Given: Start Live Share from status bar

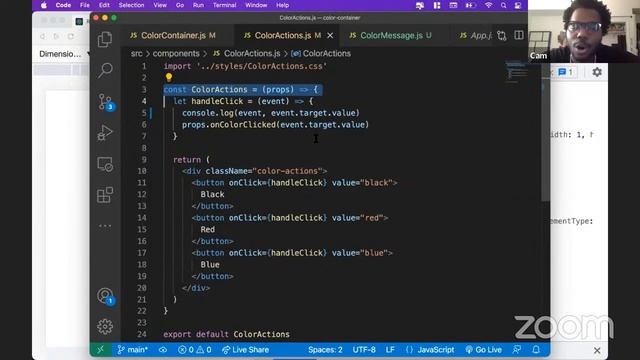Looking at the screenshot, I should tap(245, 350).
